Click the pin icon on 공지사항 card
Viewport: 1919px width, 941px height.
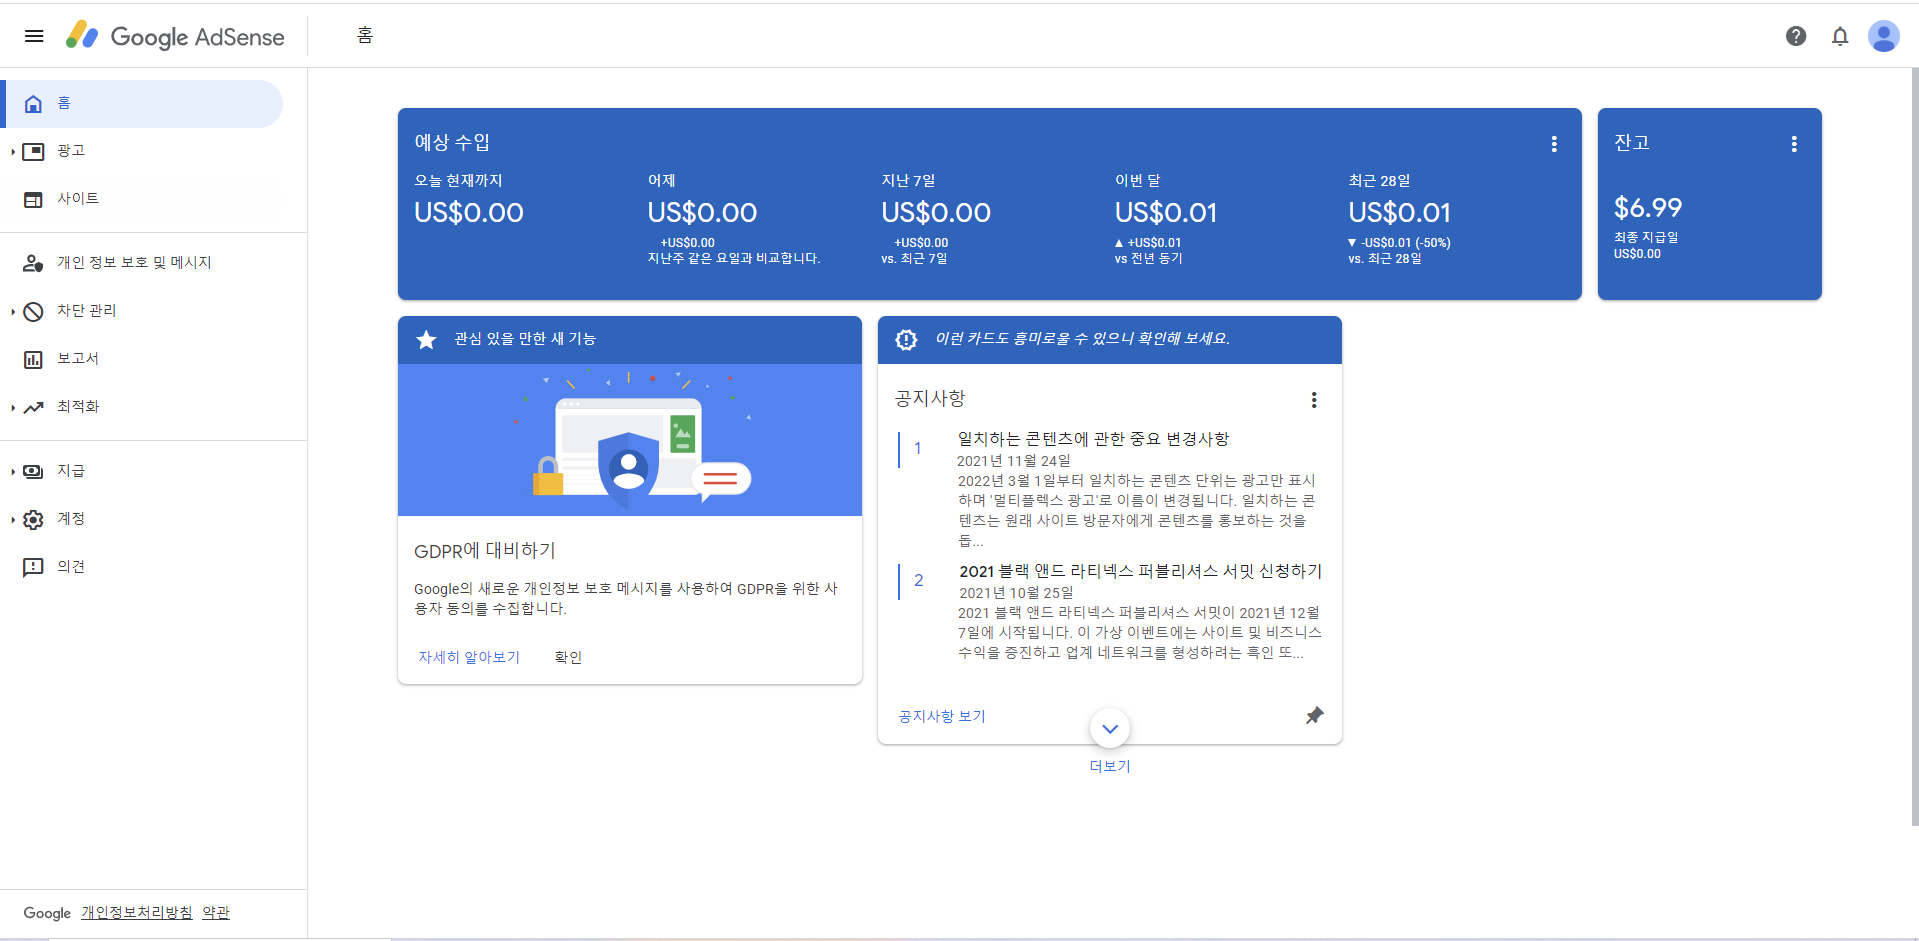pos(1314,715)
